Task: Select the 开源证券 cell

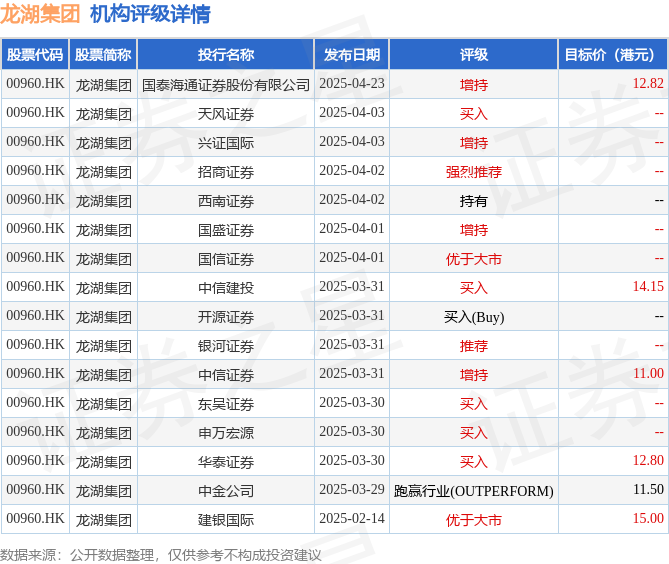Action: click(x=226, y=317)
